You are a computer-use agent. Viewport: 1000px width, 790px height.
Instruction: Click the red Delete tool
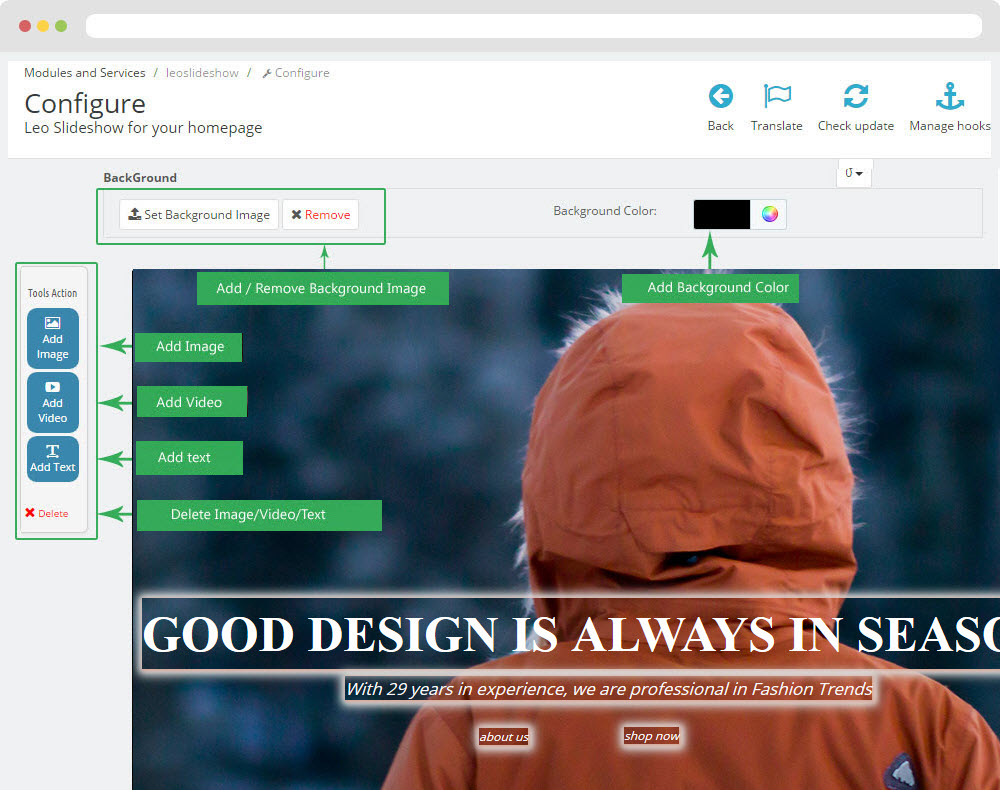point(47,513)
